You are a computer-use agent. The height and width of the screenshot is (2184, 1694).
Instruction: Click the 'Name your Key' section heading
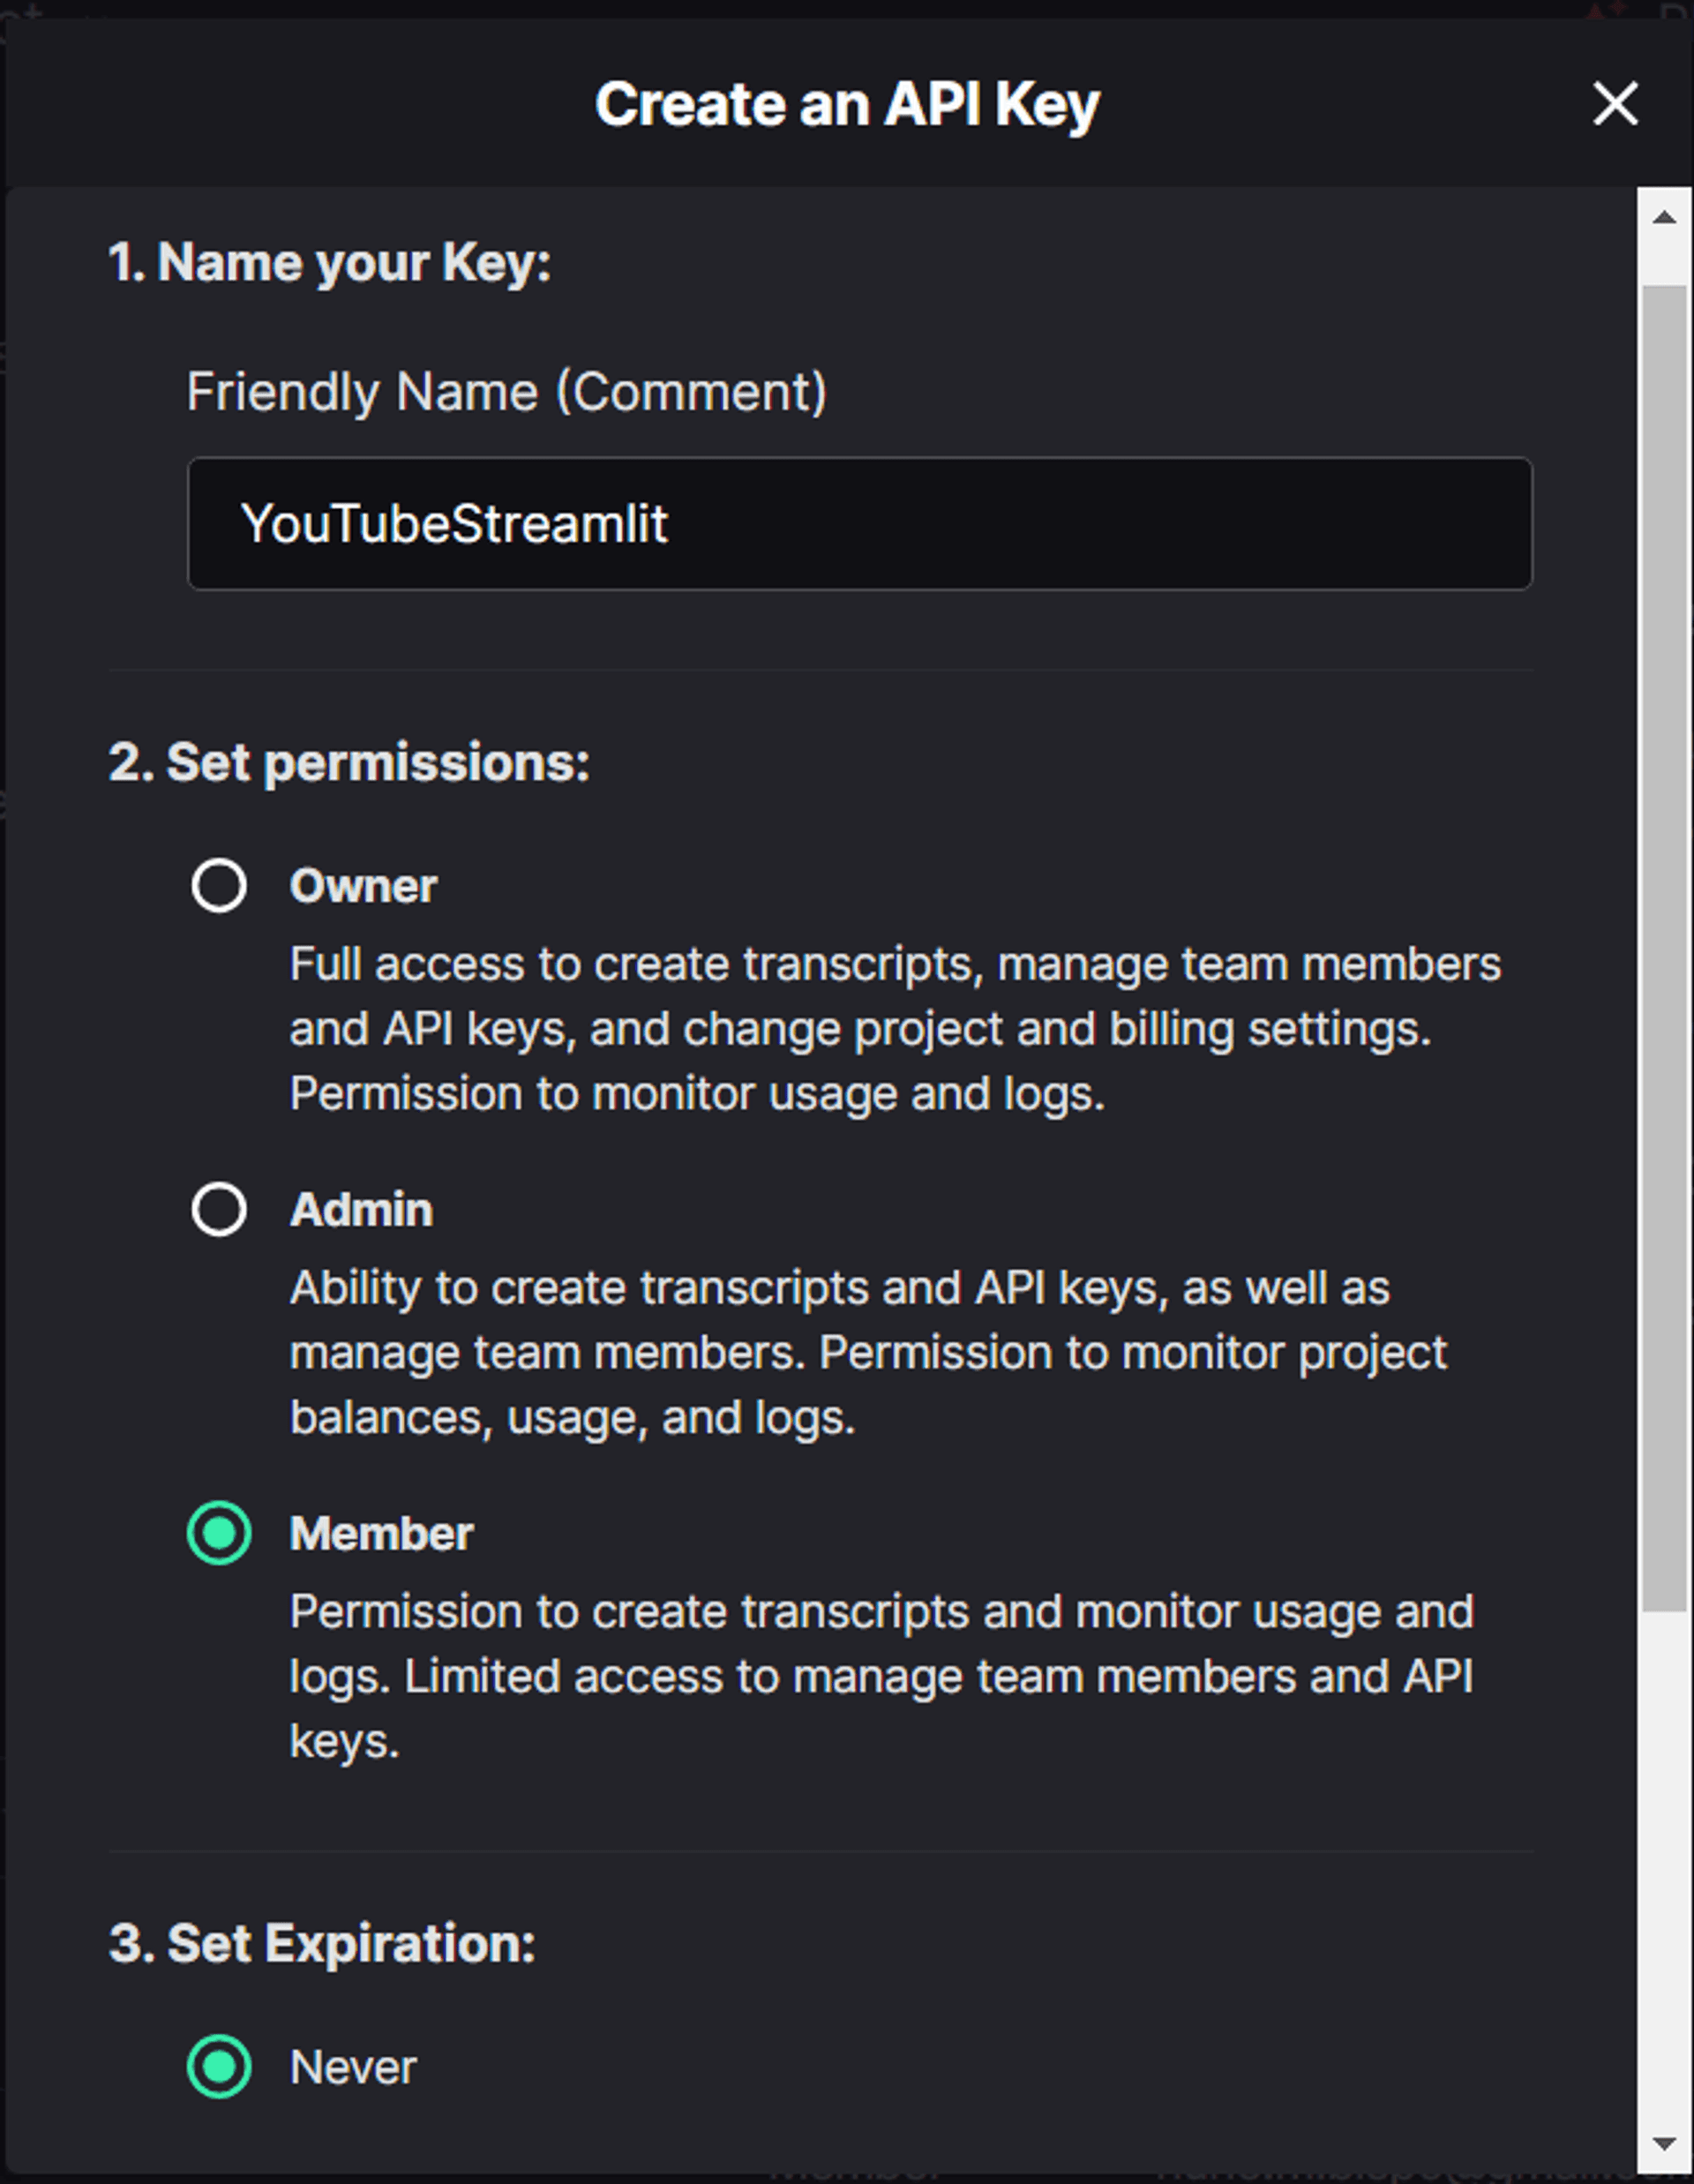click(x=330, y=262)
